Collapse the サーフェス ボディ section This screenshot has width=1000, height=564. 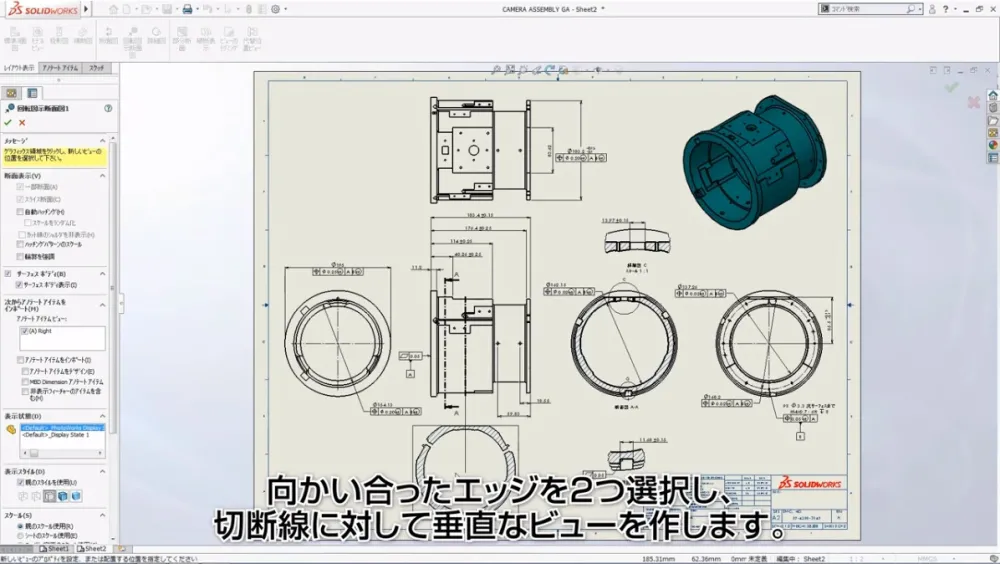click(x=102, y=274)
